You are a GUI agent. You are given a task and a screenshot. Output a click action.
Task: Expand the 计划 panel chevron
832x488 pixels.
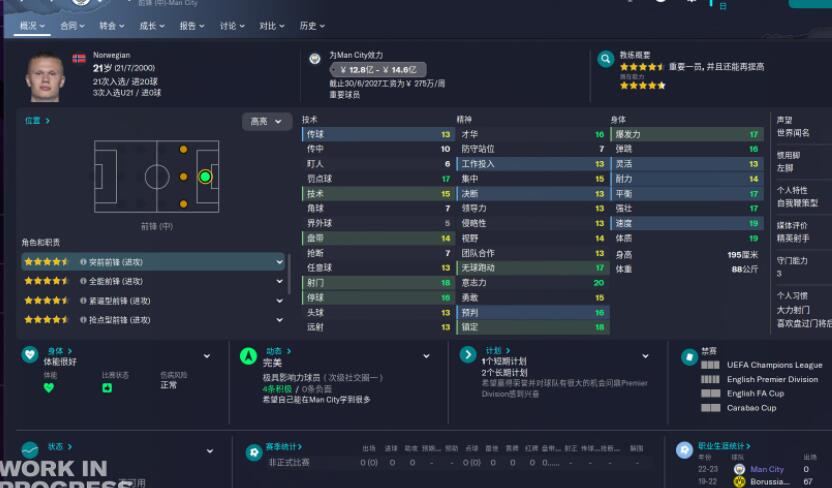pos(646,356)
